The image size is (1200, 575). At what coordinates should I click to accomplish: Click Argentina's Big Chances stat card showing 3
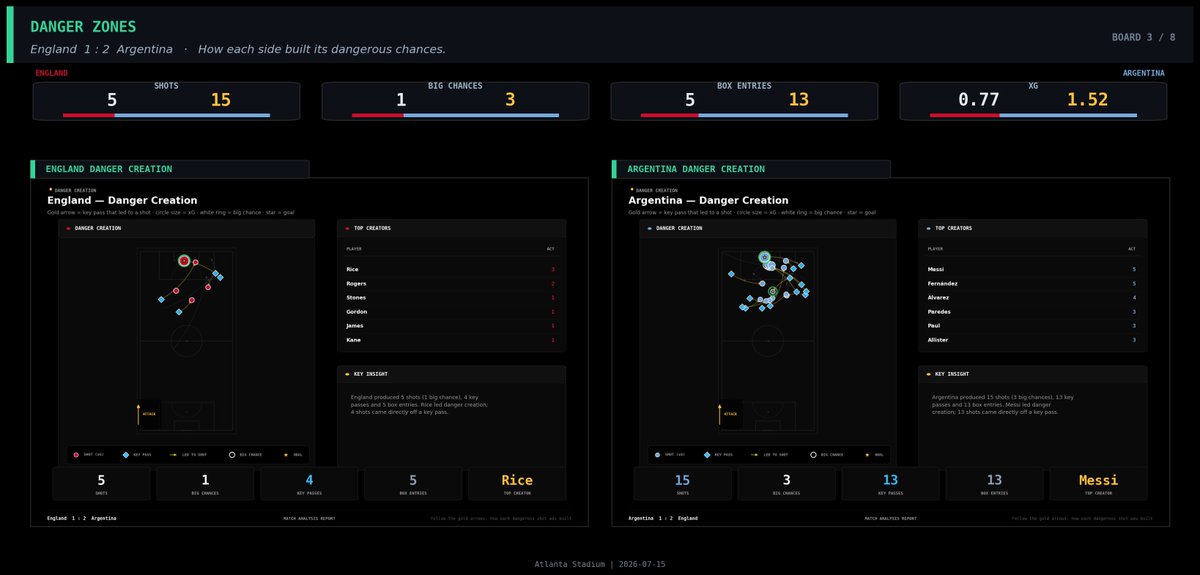[786, 484]
